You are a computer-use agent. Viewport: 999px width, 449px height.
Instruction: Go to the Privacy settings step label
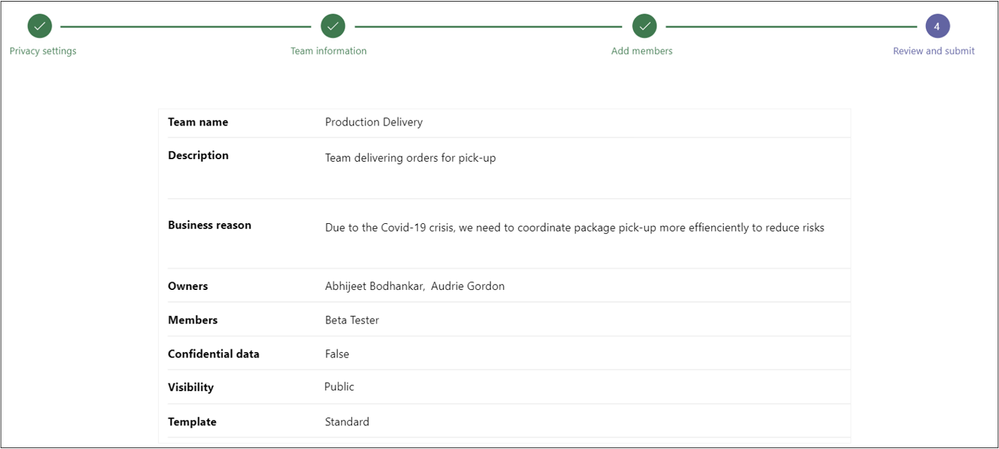click(43, 51)
